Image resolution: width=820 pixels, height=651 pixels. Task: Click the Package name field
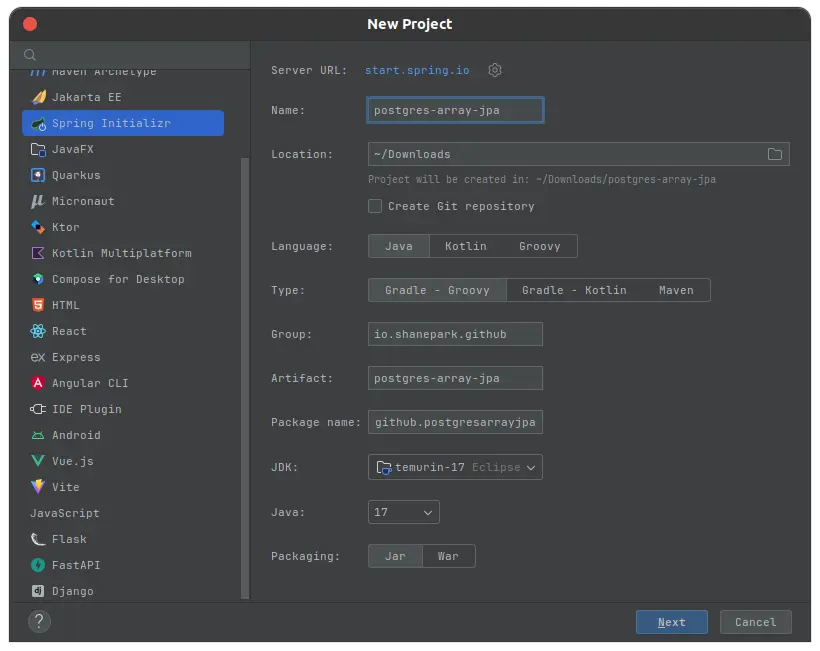(455, 422)
